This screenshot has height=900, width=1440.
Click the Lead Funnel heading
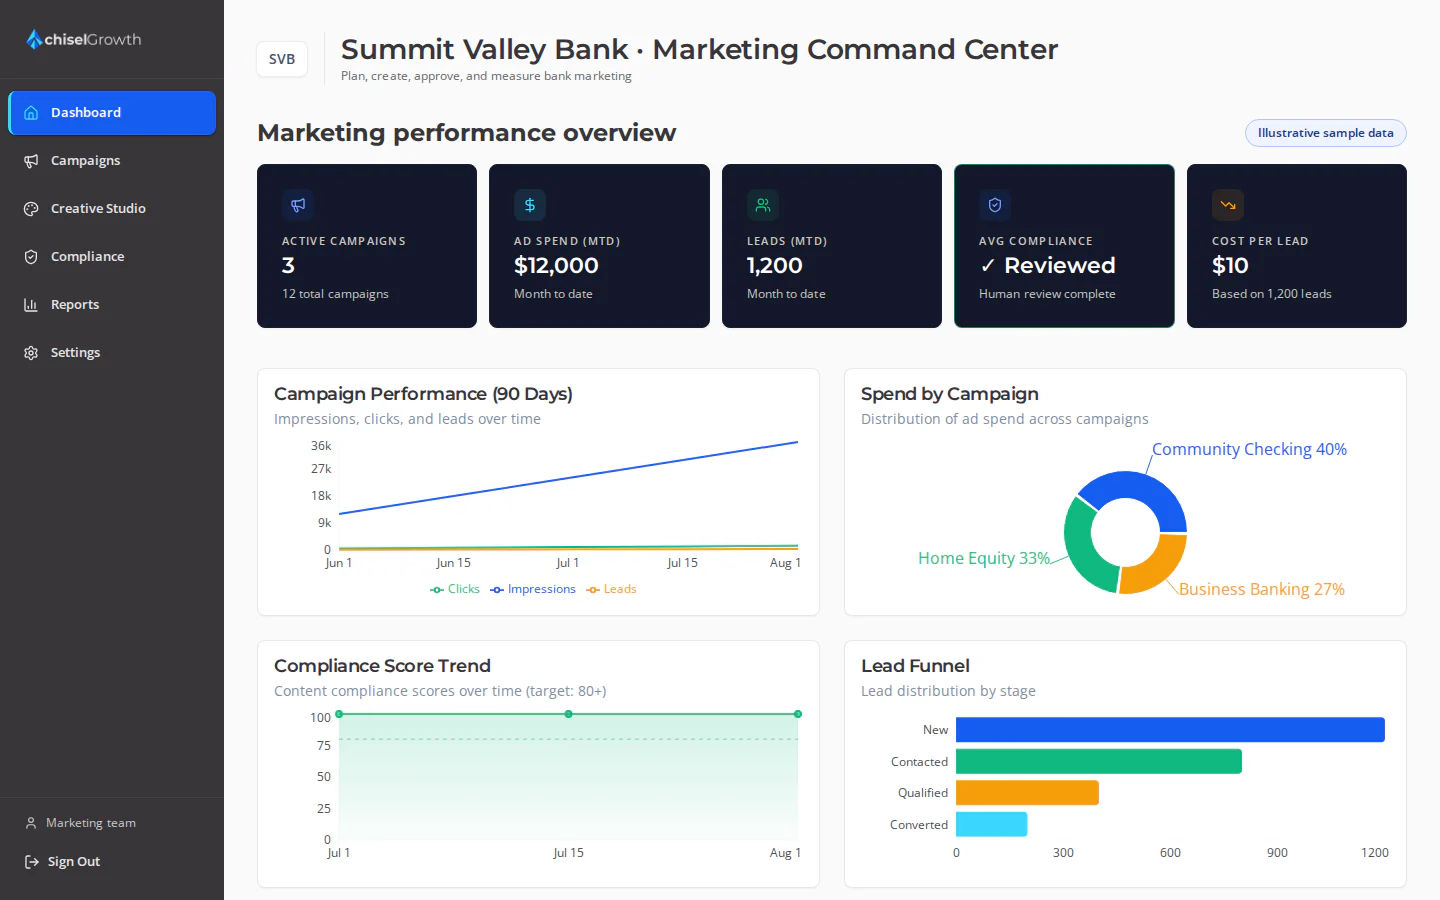click(x=915, y=666)
